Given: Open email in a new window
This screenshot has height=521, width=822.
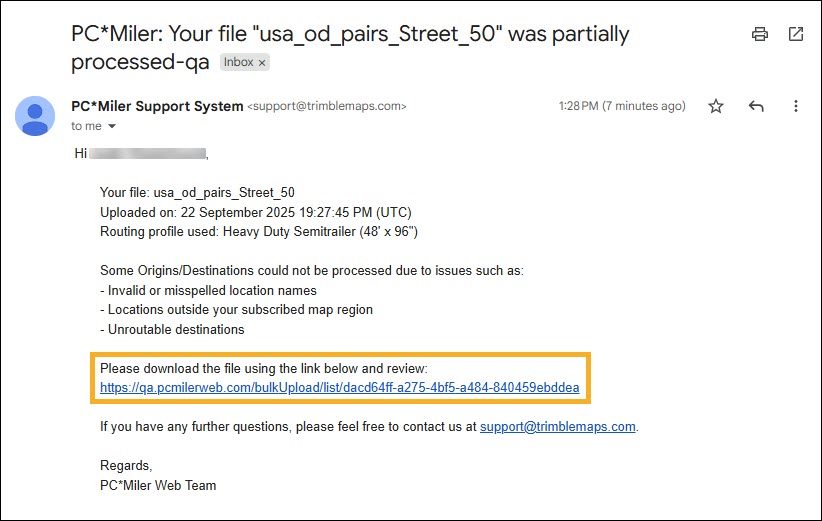Looking at the screenshot, I should click(x=796, y=34).
